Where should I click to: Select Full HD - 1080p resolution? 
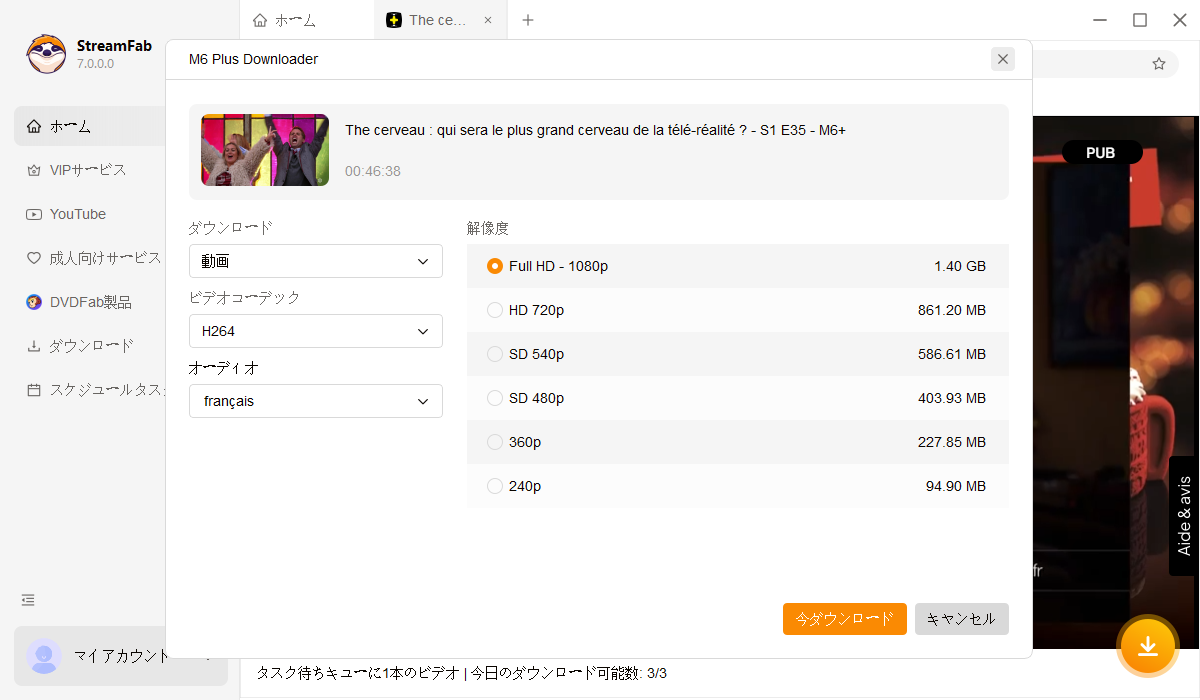point(495,266)
